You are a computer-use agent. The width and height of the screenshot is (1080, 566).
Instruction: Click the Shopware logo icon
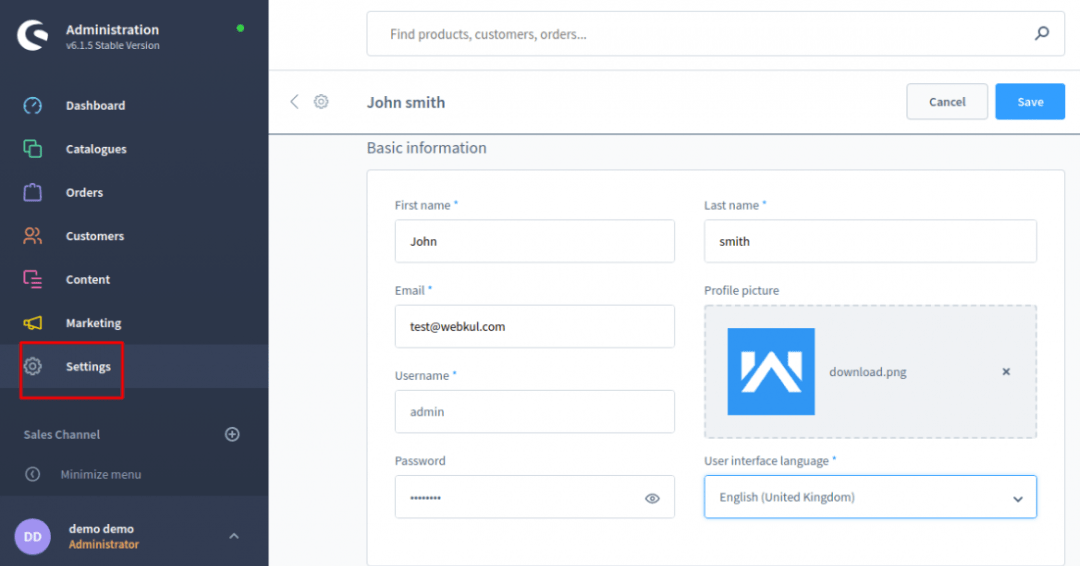pos(32,35)
